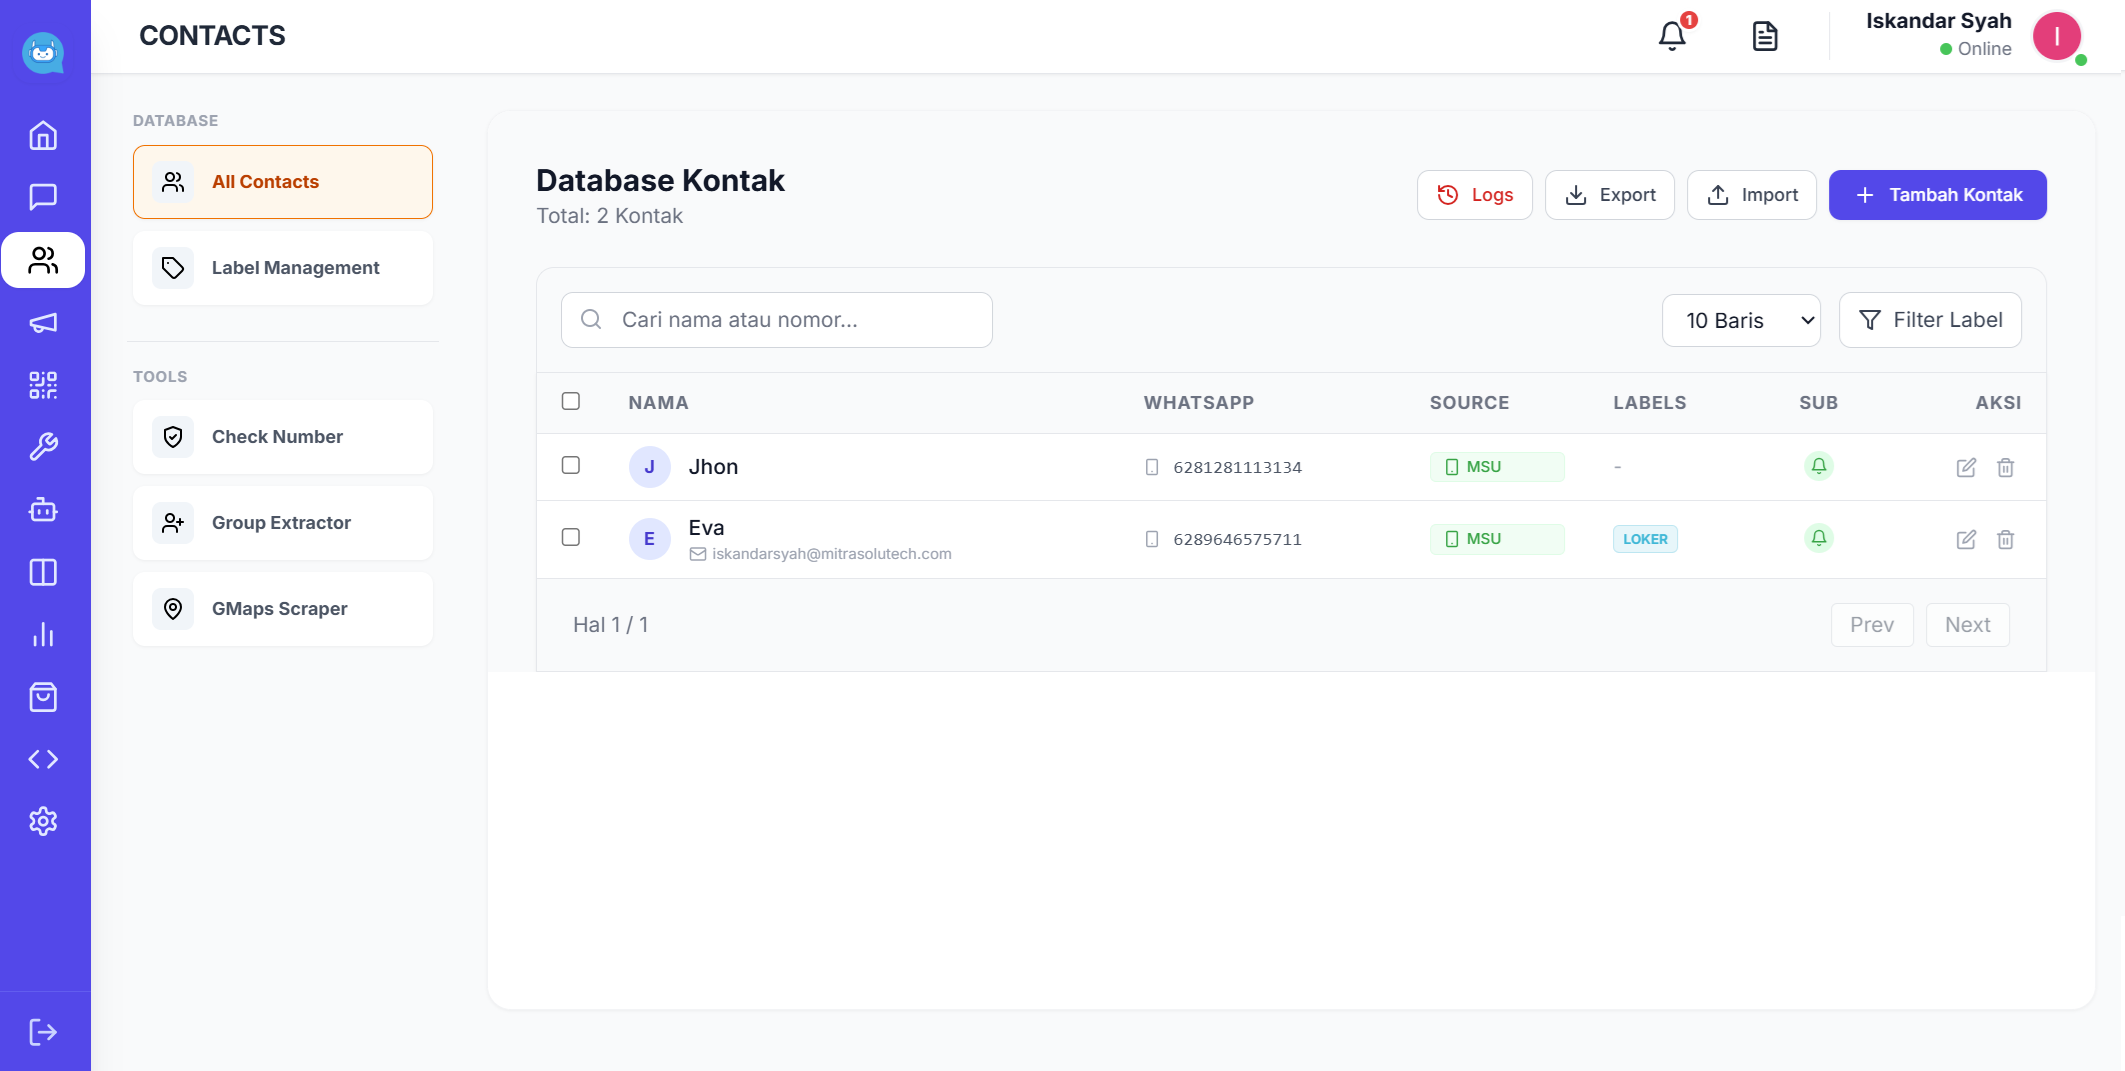Click the chatbot robot sidebar icon

coord(43,510)
